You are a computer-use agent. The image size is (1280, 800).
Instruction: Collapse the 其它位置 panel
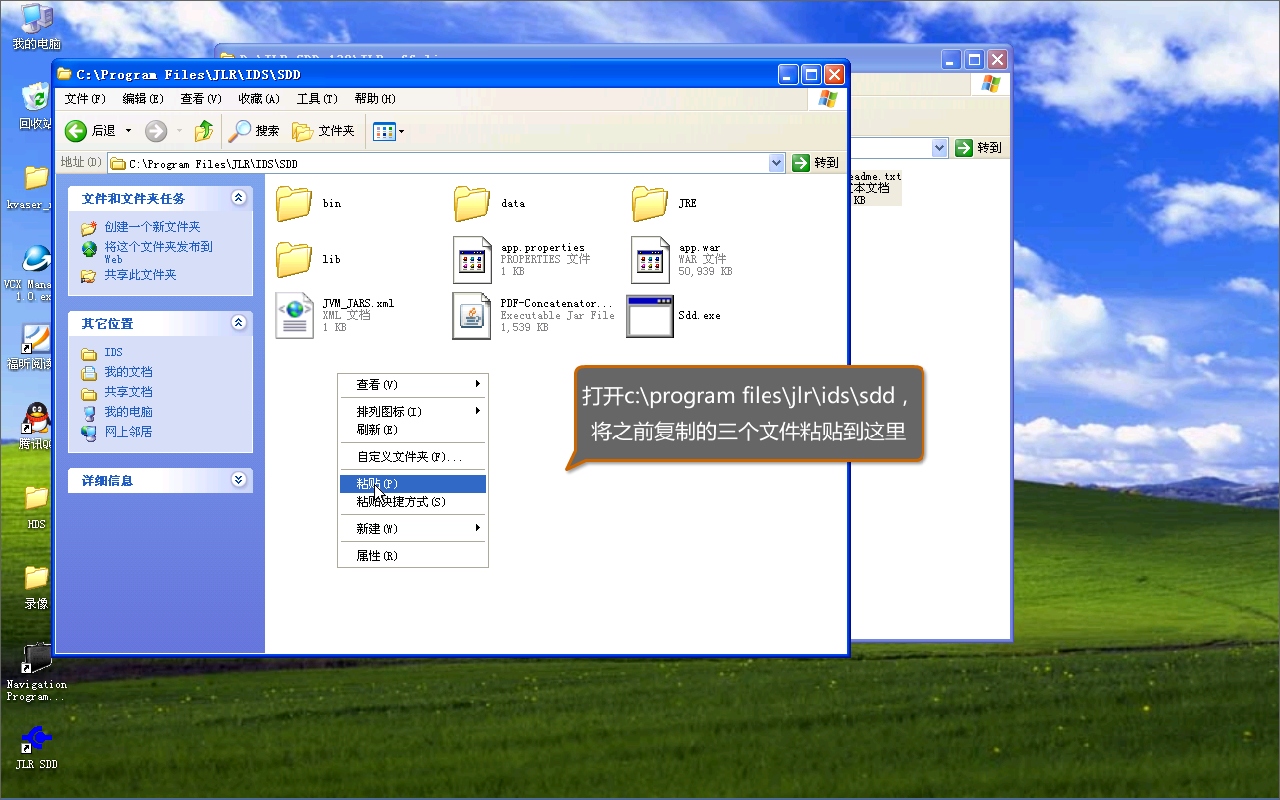point(238,323)
